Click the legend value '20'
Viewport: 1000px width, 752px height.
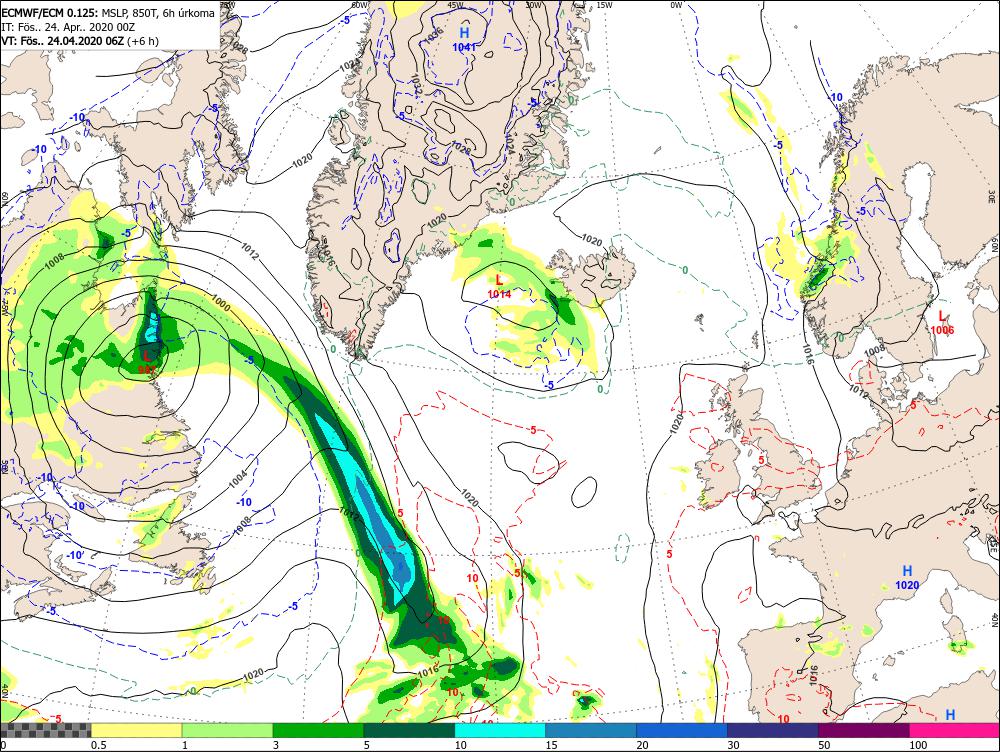(642, 745)
